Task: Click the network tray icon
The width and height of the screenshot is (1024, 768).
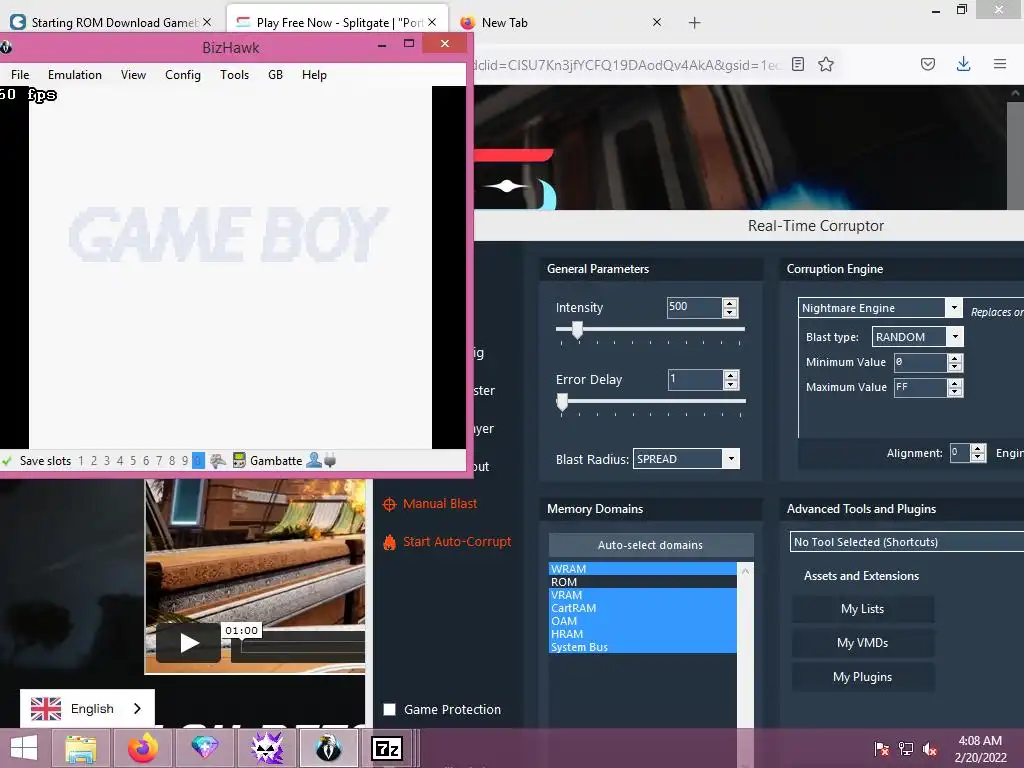Action: click(906, 749)
